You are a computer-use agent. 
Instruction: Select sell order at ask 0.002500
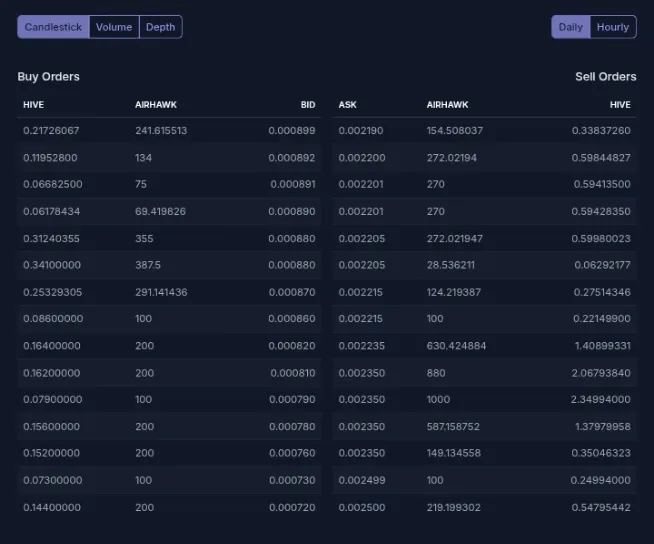[x=484, y=507]
